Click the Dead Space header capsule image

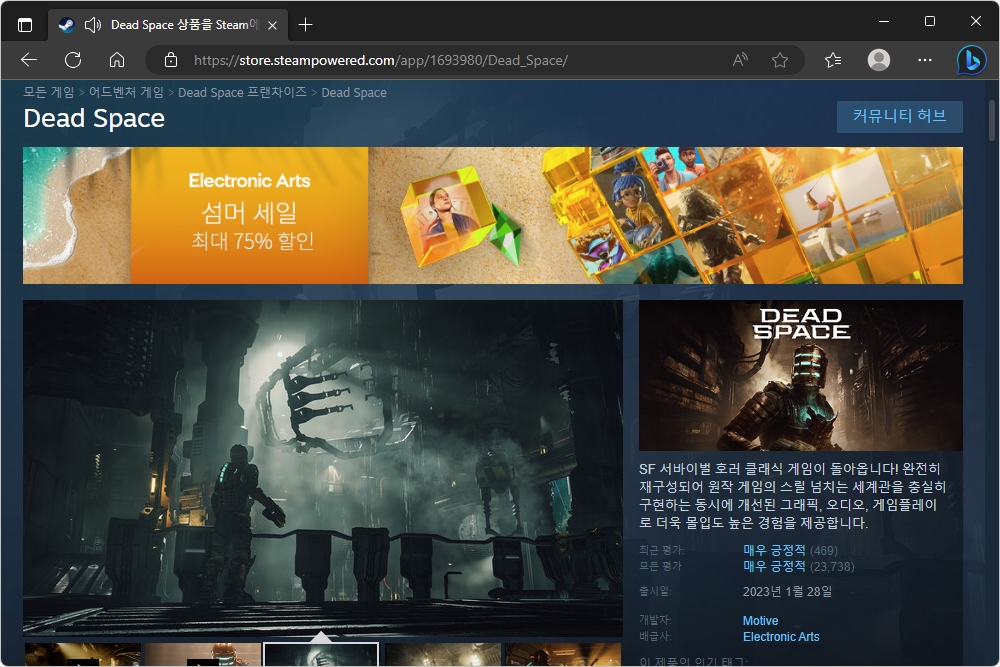pyautogui.click(x=801, y=376)
